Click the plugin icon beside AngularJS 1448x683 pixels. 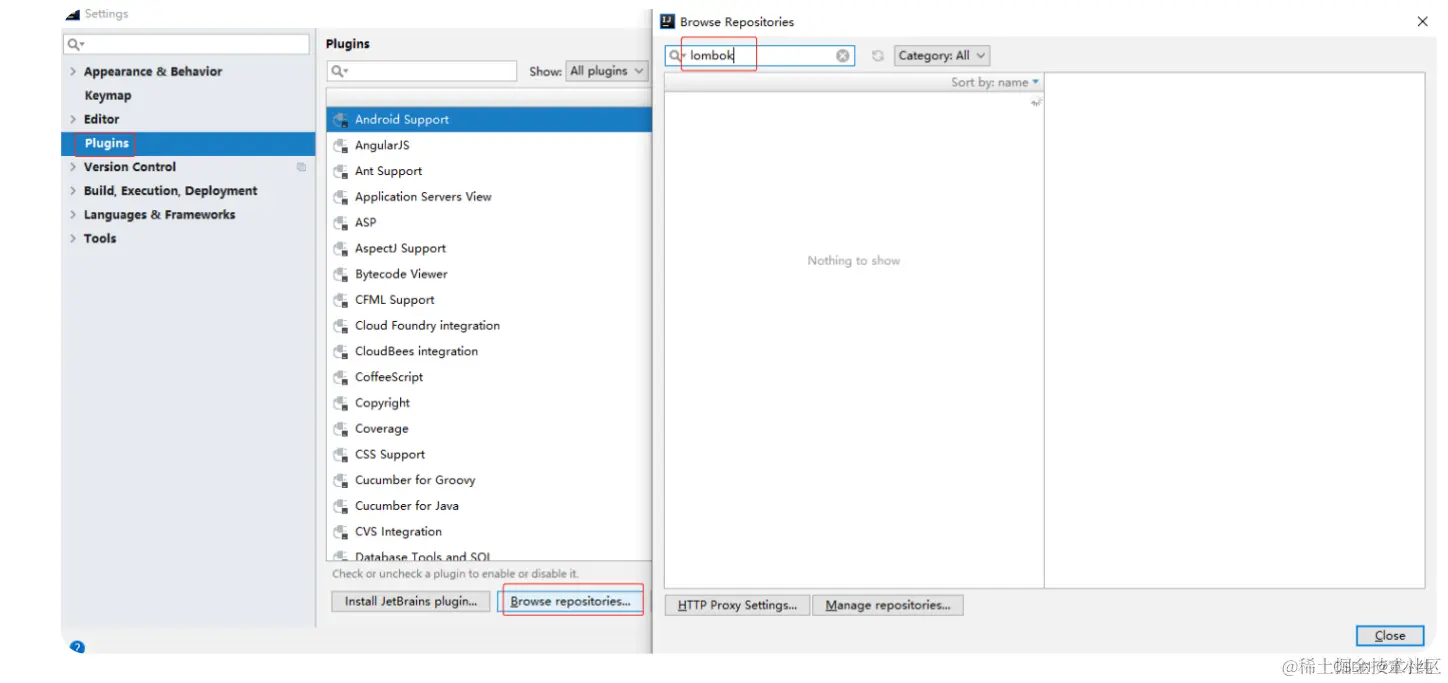[341, 146]
